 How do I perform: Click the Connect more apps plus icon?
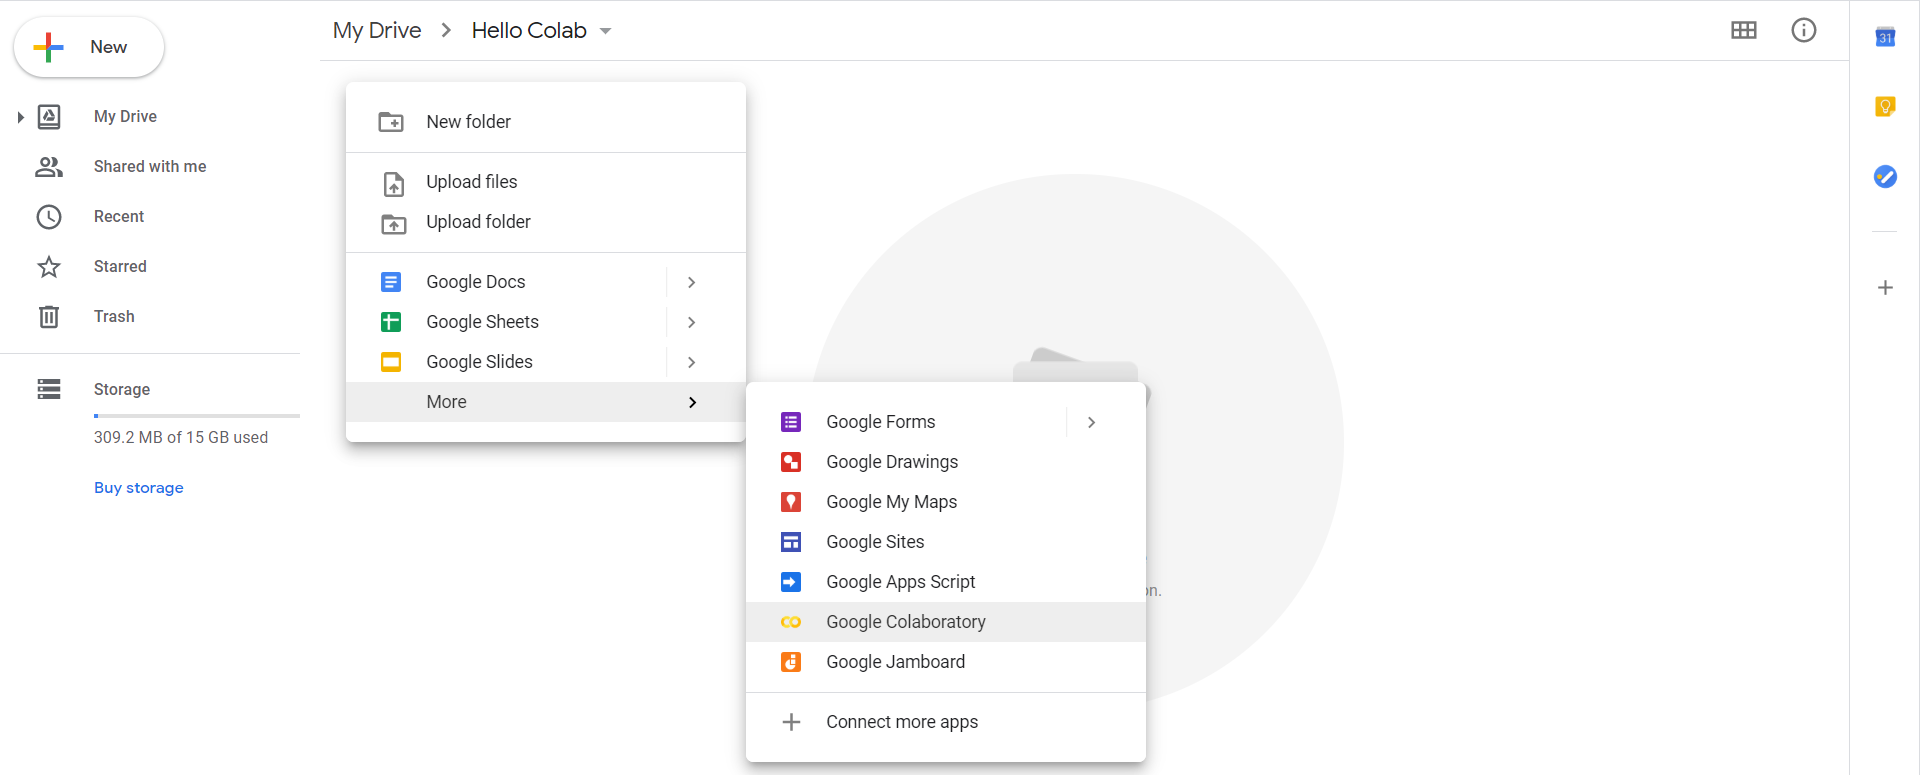[x=791, y=722]
